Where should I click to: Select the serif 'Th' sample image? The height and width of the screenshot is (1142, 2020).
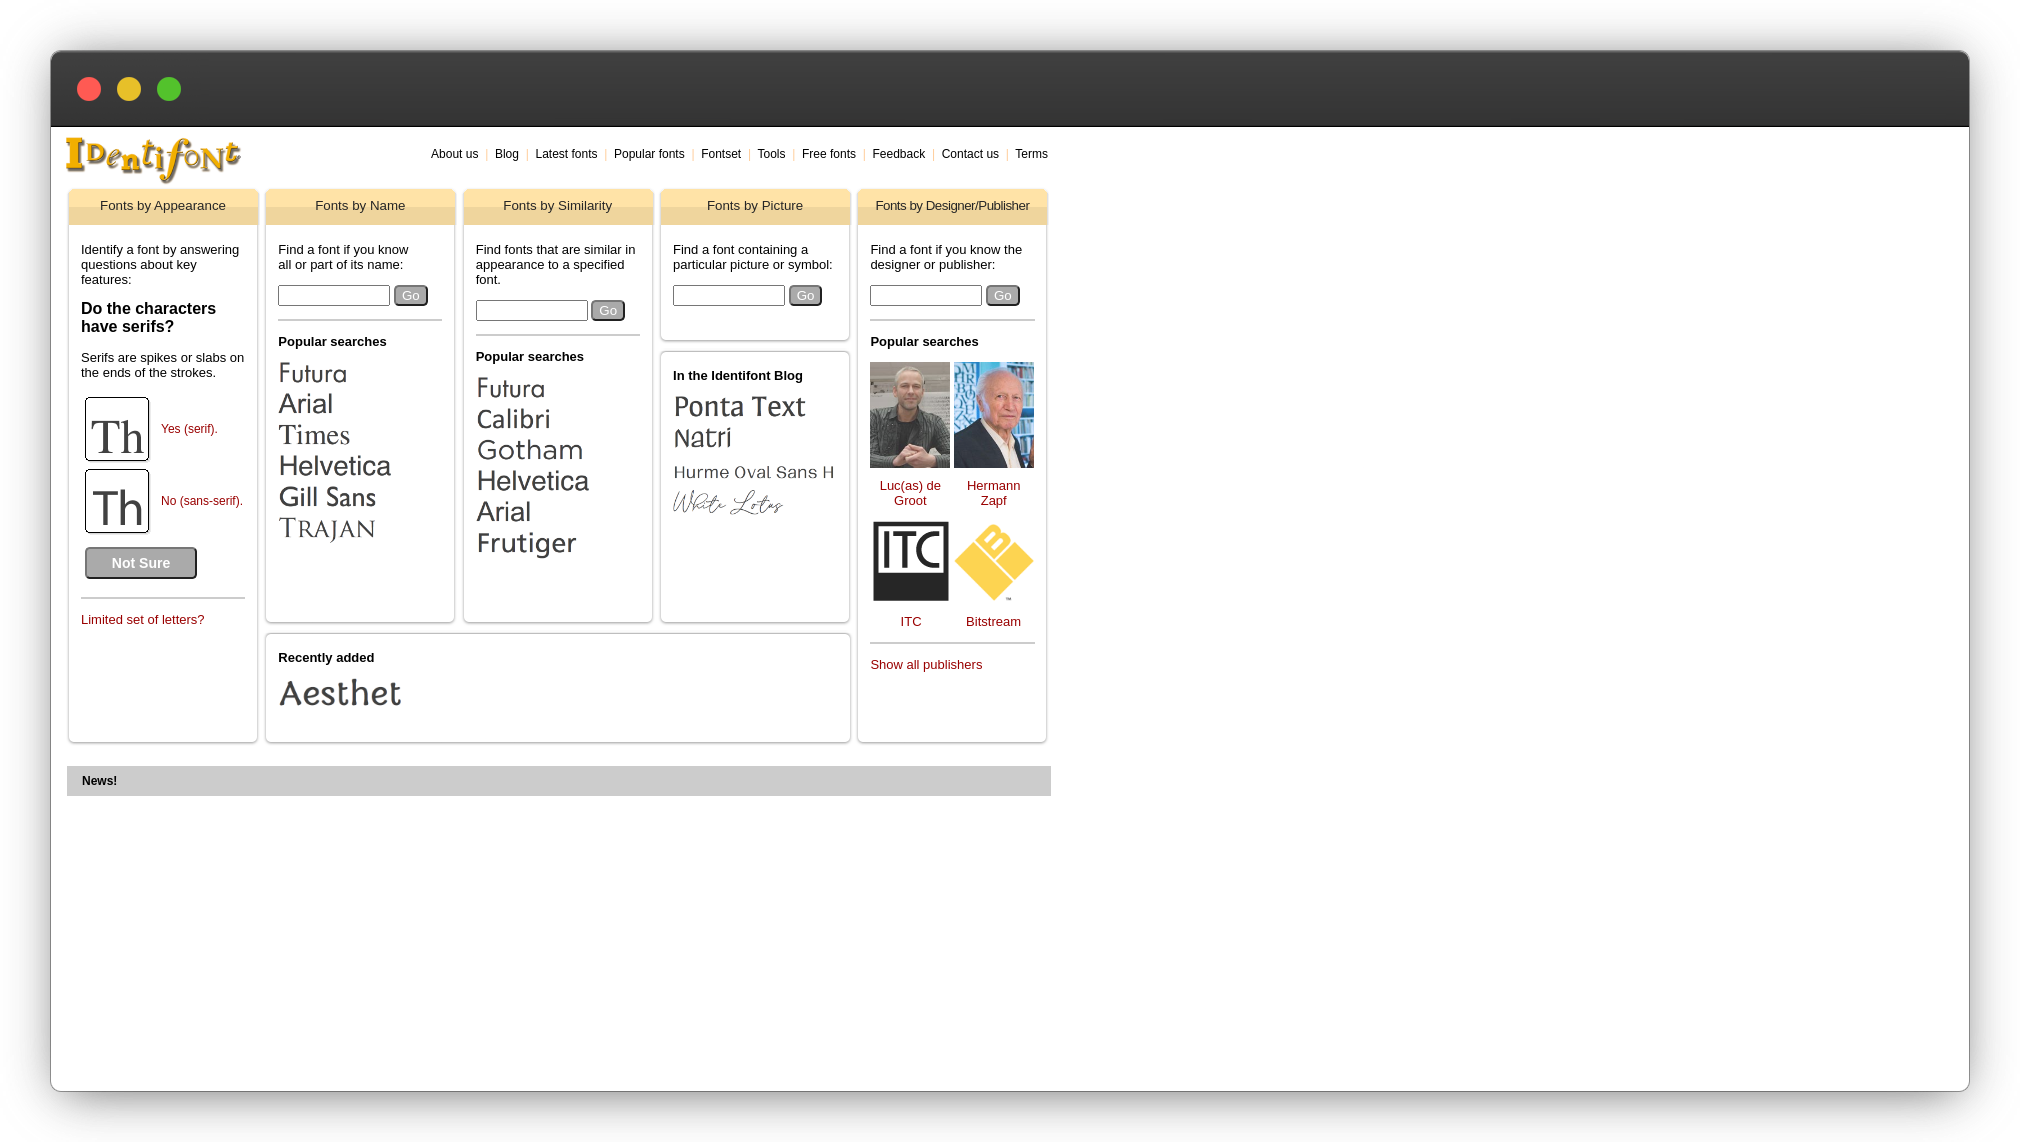click(117, 429)
